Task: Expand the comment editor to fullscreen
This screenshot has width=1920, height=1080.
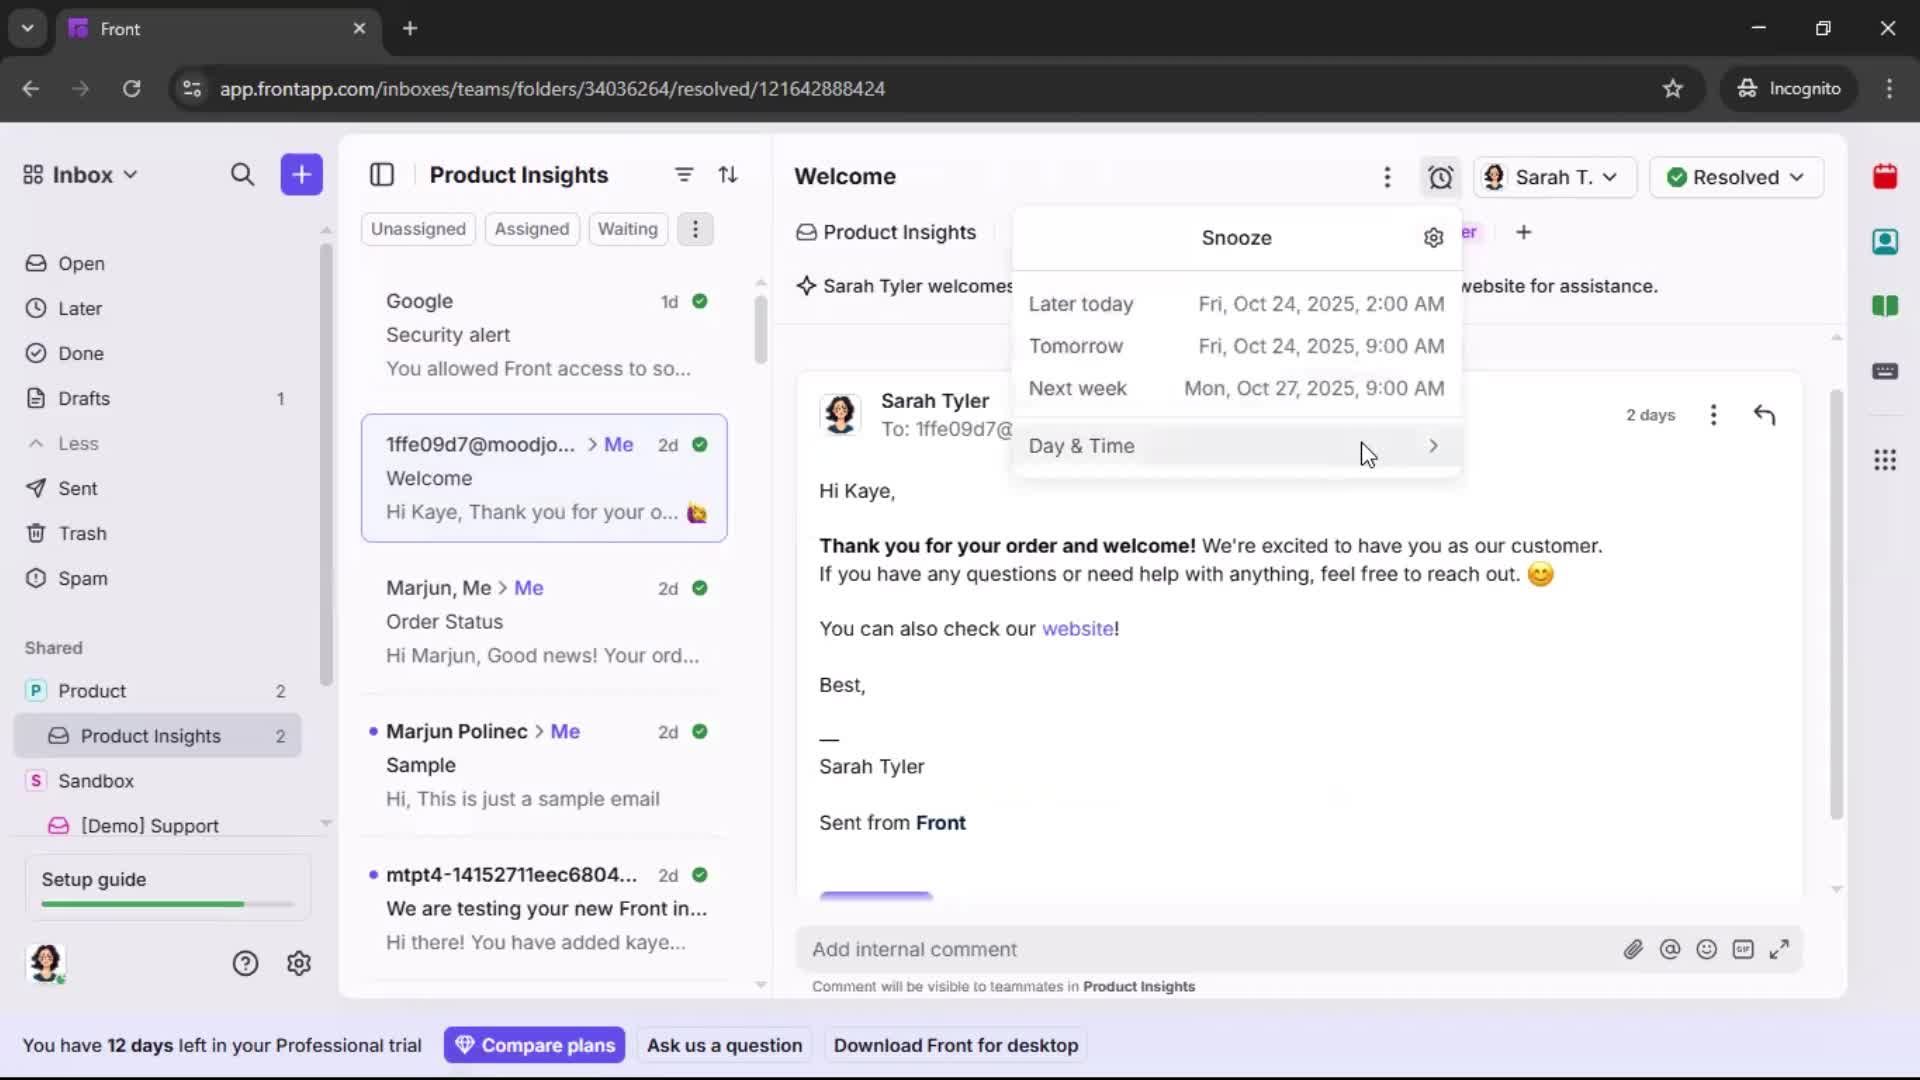Action: tap(1781, 949)
